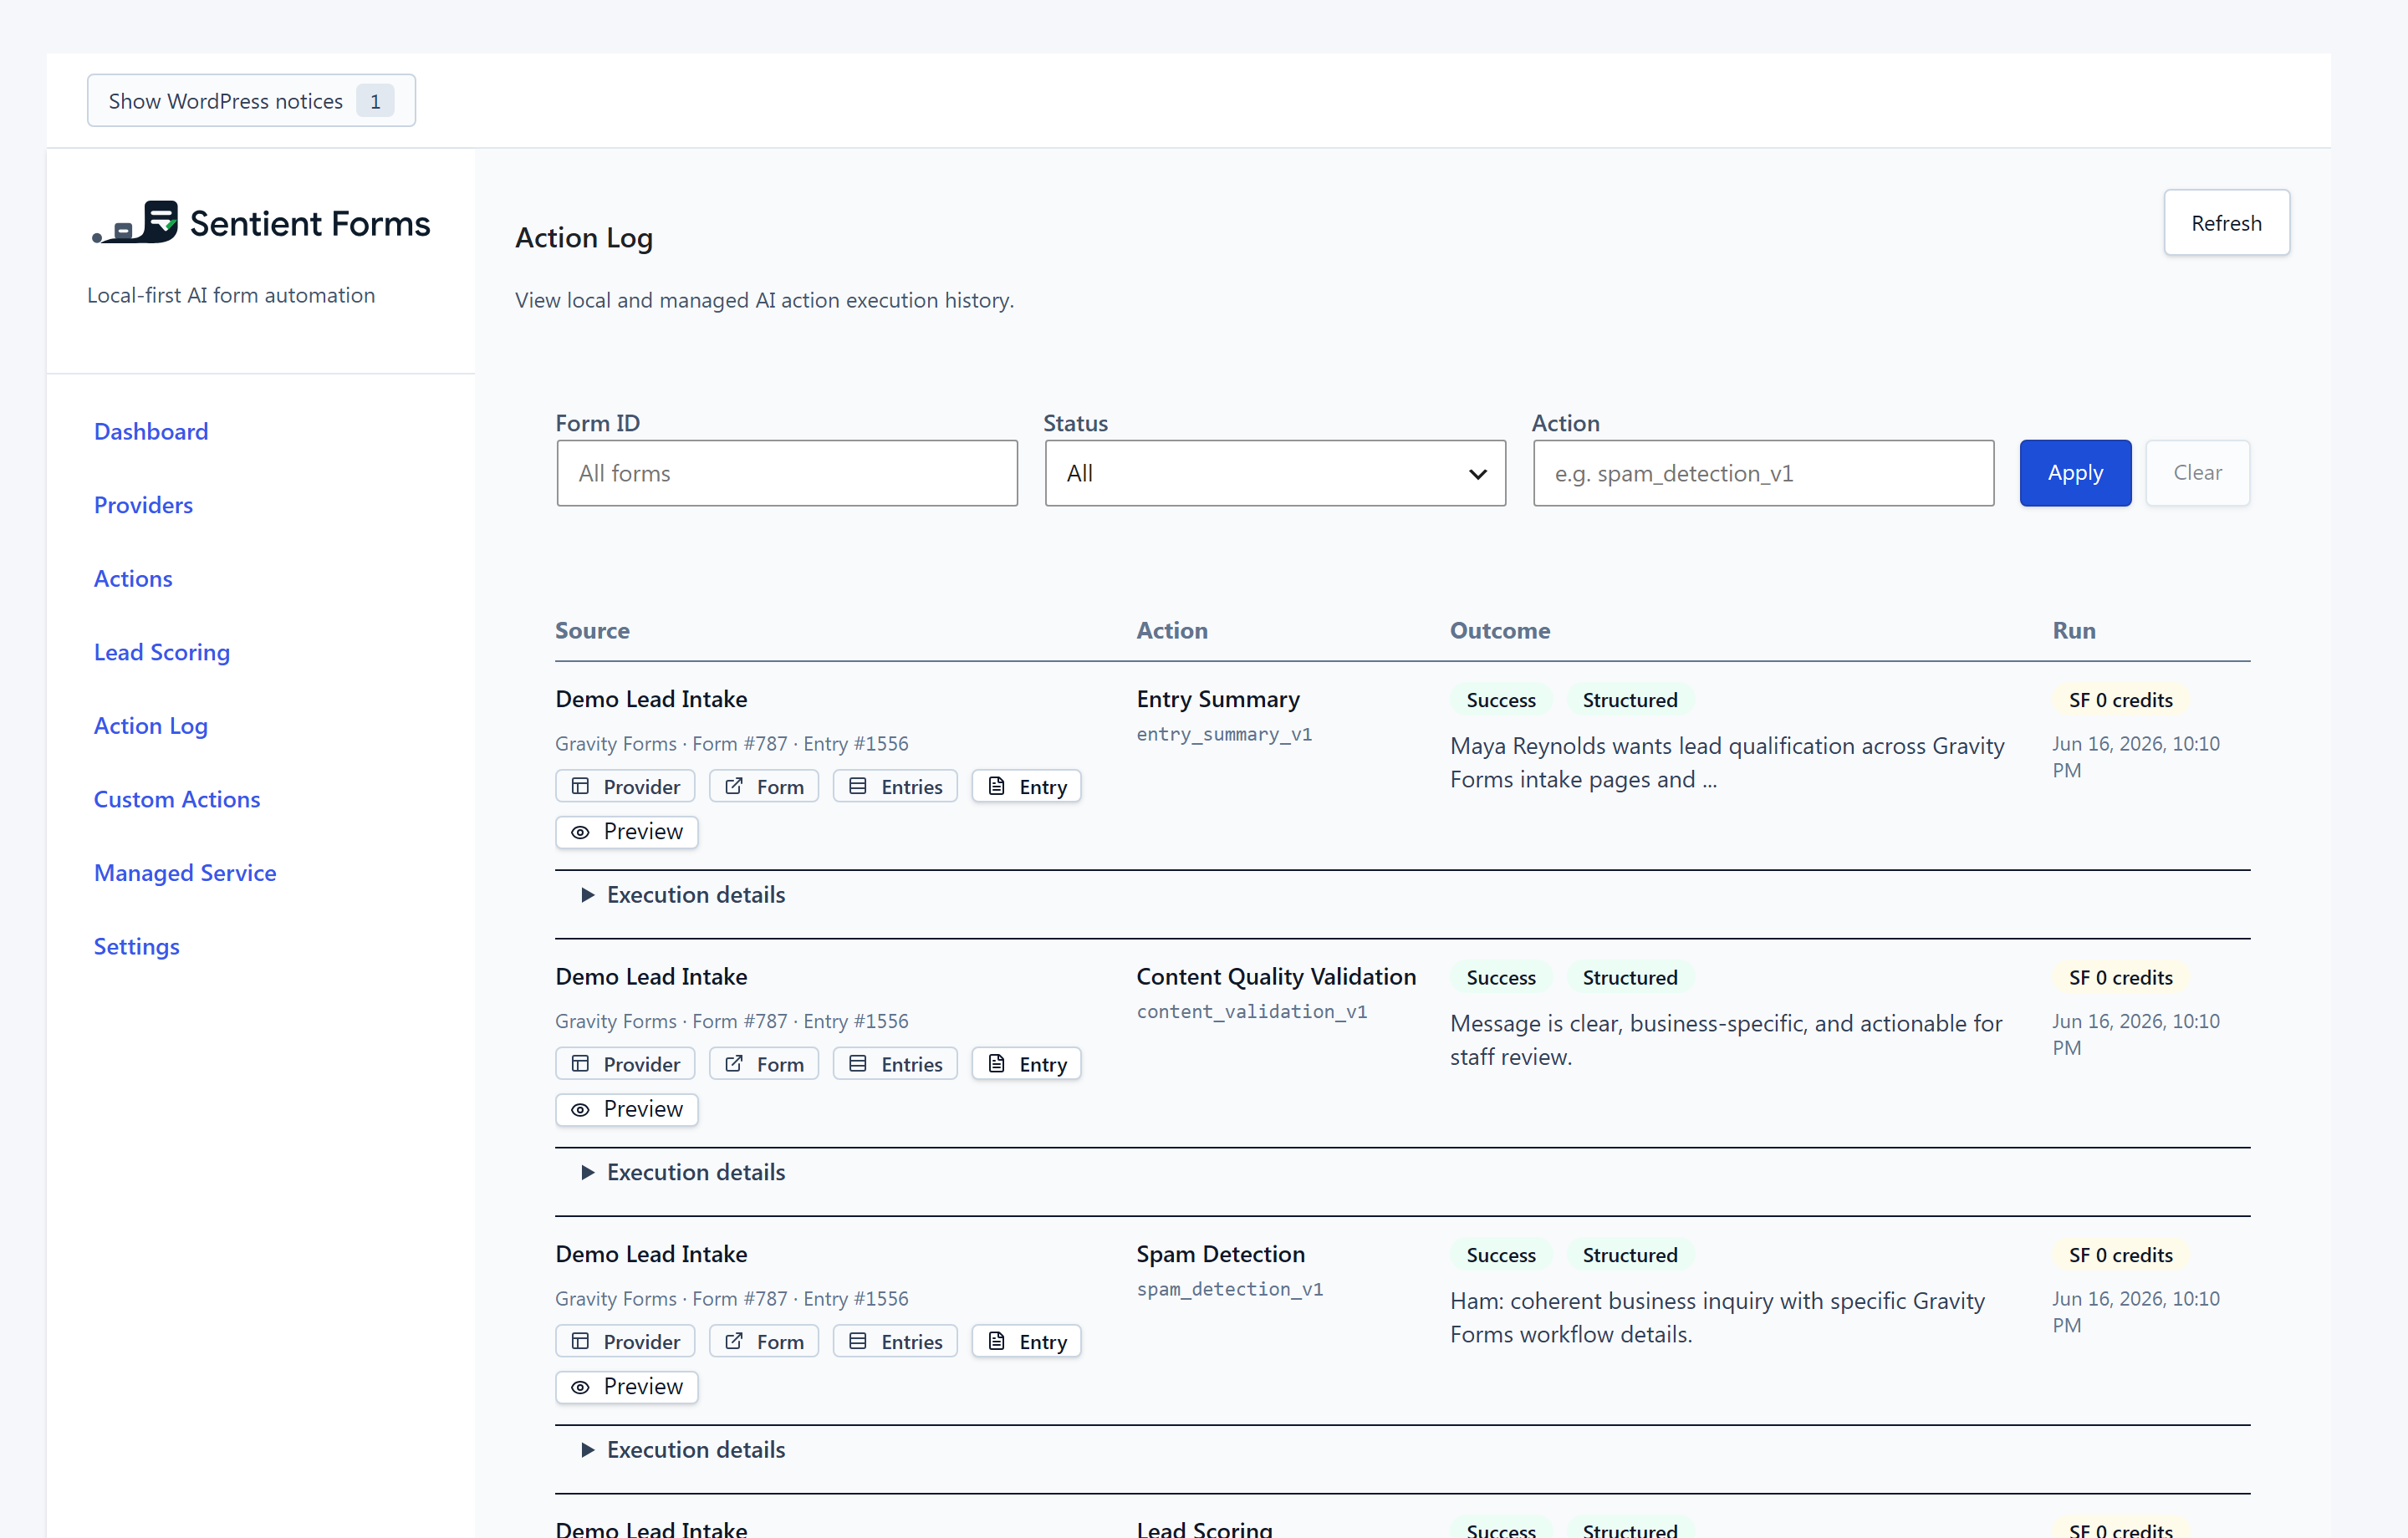Navigate to Actions in the sidebar
This screenshot has height=1538, width=2408.
coord(133,578)
